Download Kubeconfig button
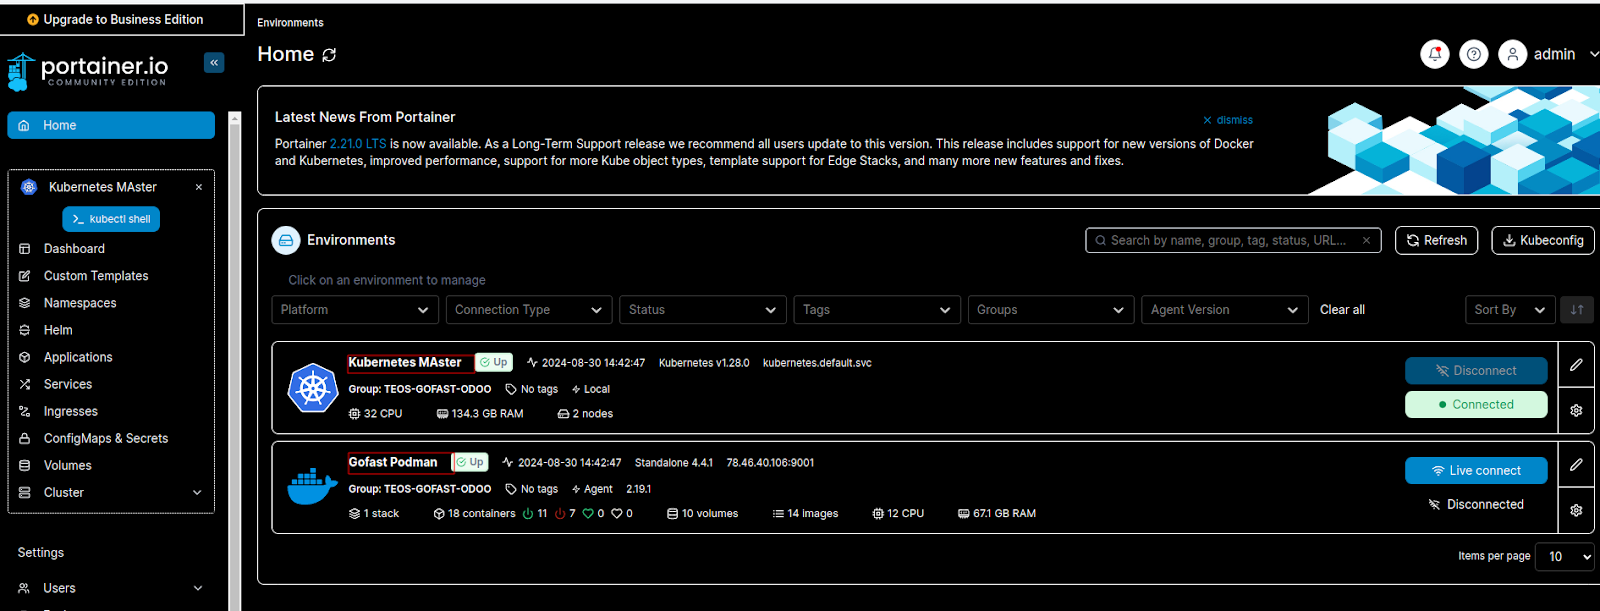 coord(1543,240)
